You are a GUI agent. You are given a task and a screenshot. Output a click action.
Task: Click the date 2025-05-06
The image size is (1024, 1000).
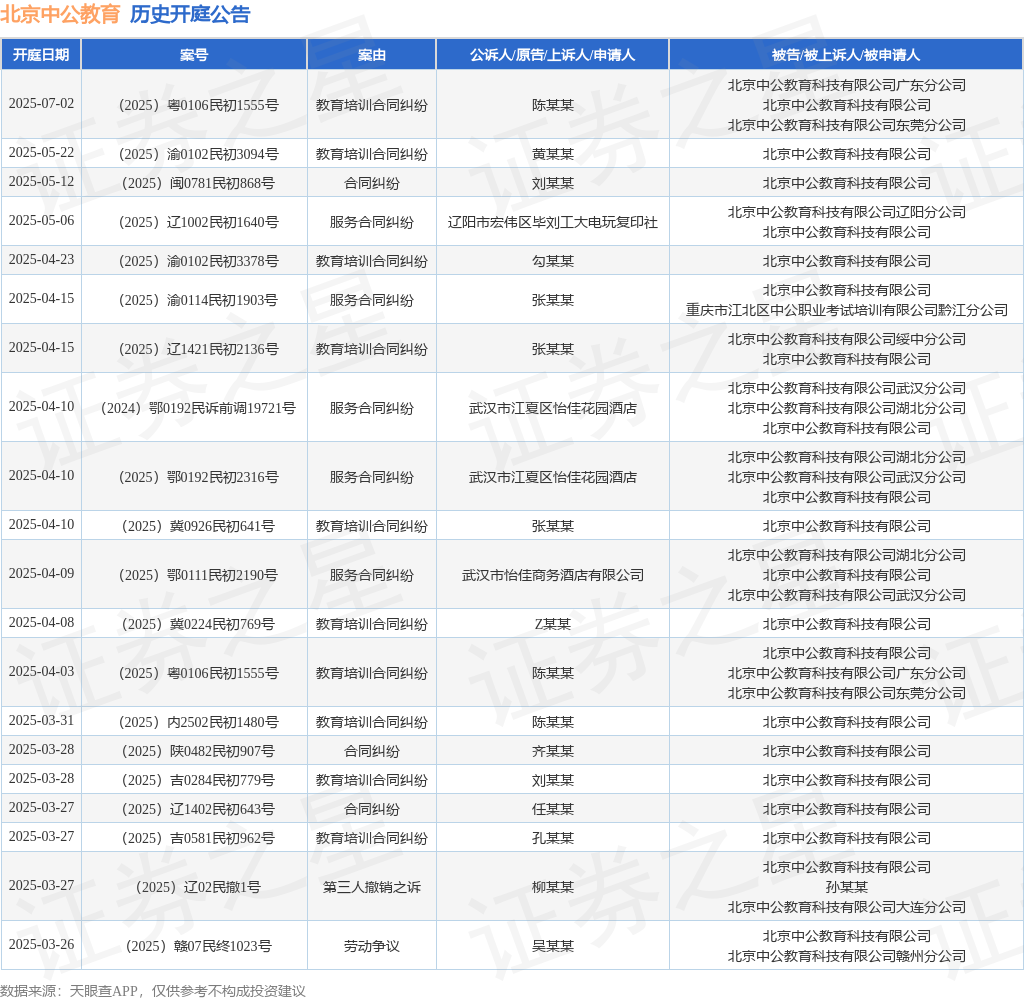tap(41, 221)
